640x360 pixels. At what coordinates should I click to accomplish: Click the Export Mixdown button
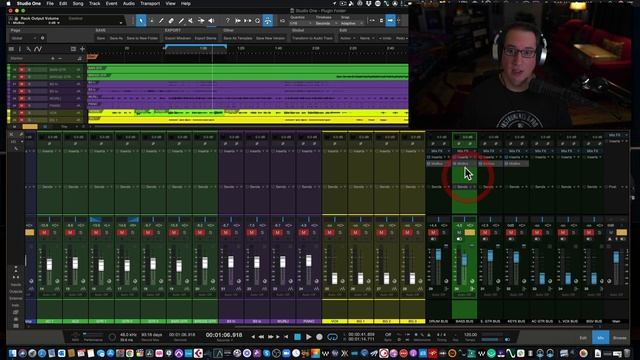178,38
